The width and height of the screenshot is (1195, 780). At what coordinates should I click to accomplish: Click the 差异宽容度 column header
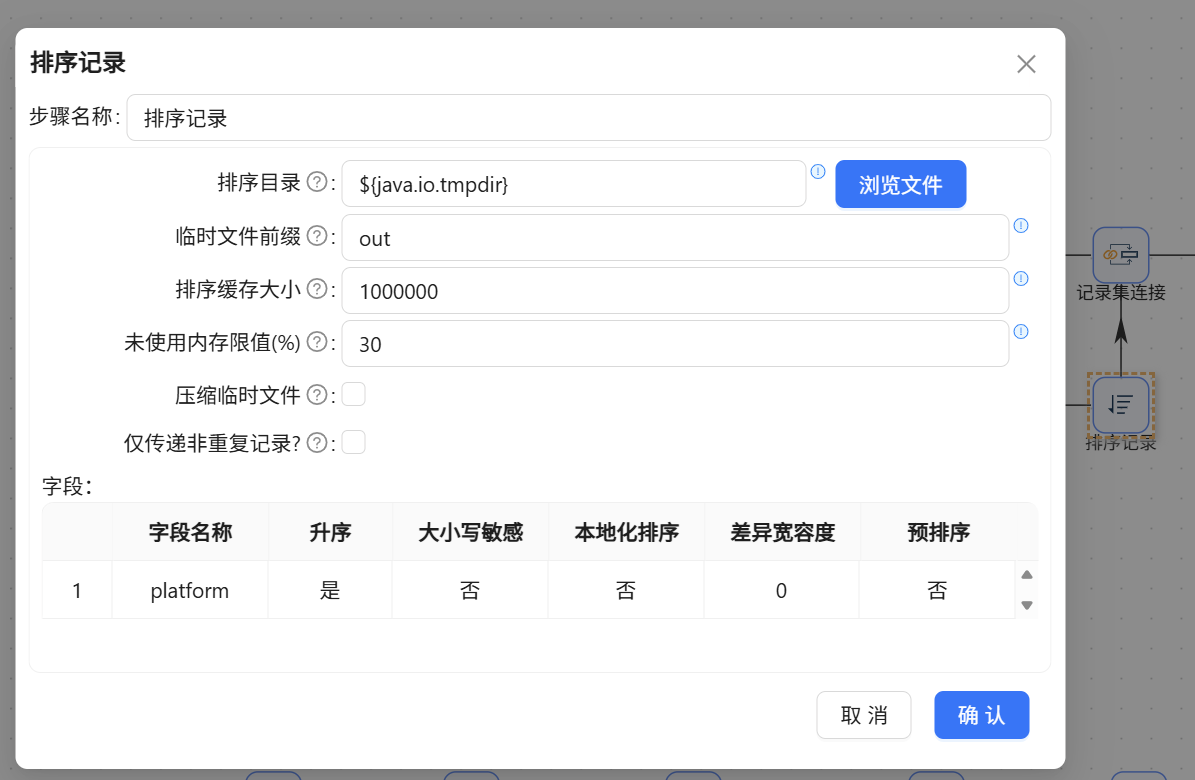point(781,532)
